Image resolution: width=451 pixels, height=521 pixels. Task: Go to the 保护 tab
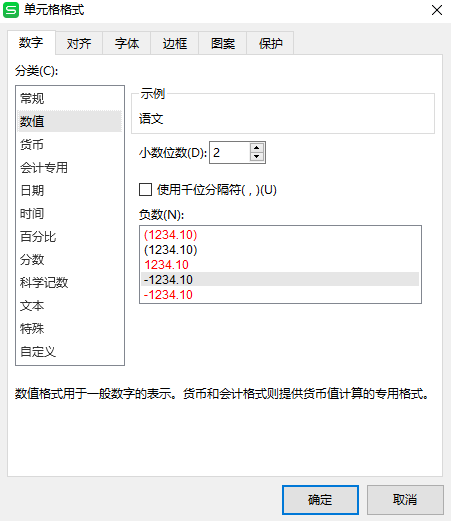[x=270, y=43]
